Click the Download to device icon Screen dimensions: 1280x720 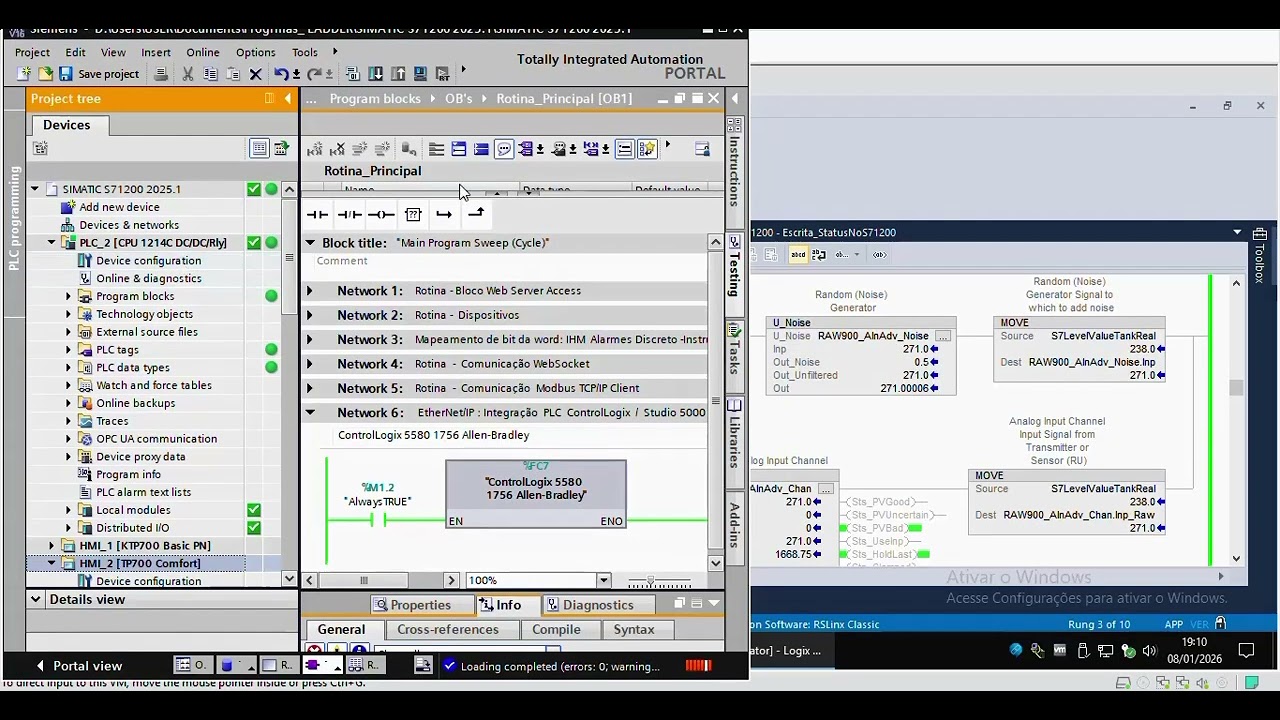coord(376,74)
